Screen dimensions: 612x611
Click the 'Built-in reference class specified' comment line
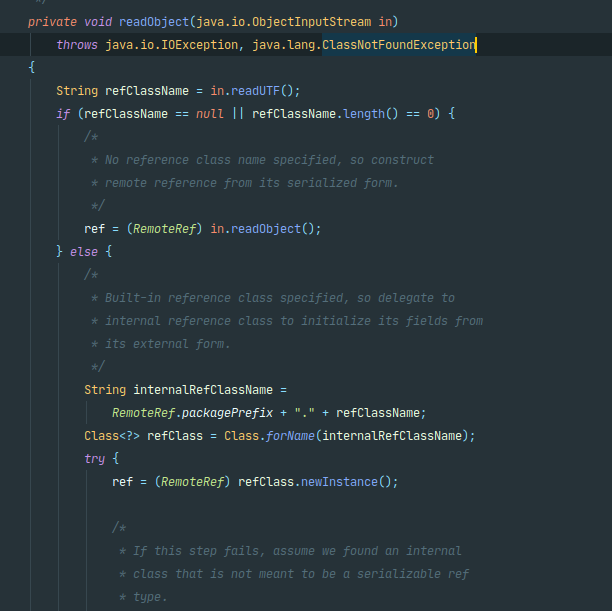(280, 297)
